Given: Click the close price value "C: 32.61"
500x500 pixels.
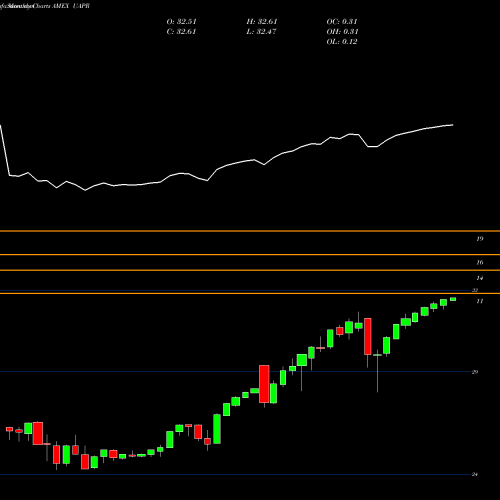Looking at the screenshot, I should (x=181, y=32).
